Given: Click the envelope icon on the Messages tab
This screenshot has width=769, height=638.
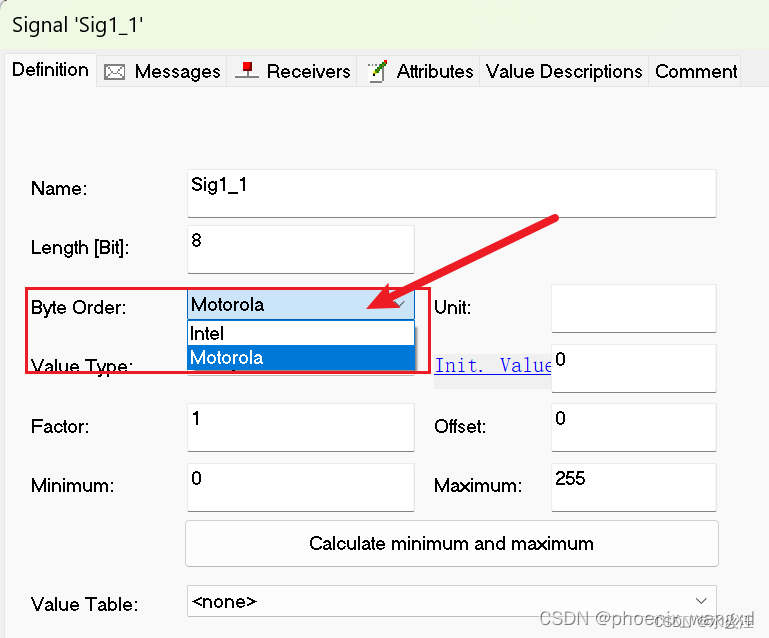Looking at the screenshot, I should tap(114, 72).
